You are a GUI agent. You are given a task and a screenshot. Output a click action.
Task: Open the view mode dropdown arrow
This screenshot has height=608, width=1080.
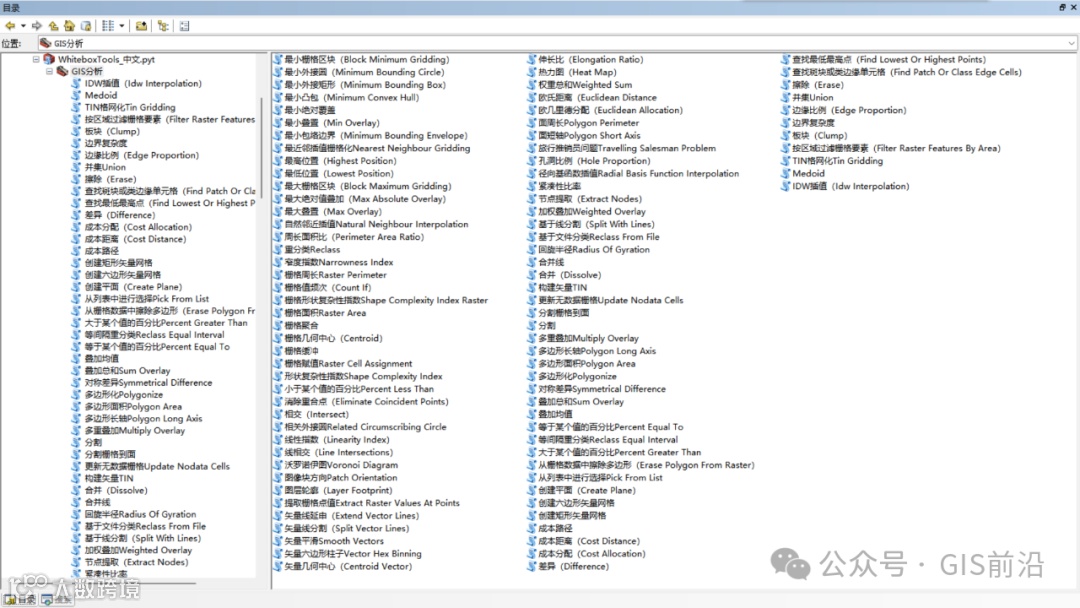click(122, 26)
